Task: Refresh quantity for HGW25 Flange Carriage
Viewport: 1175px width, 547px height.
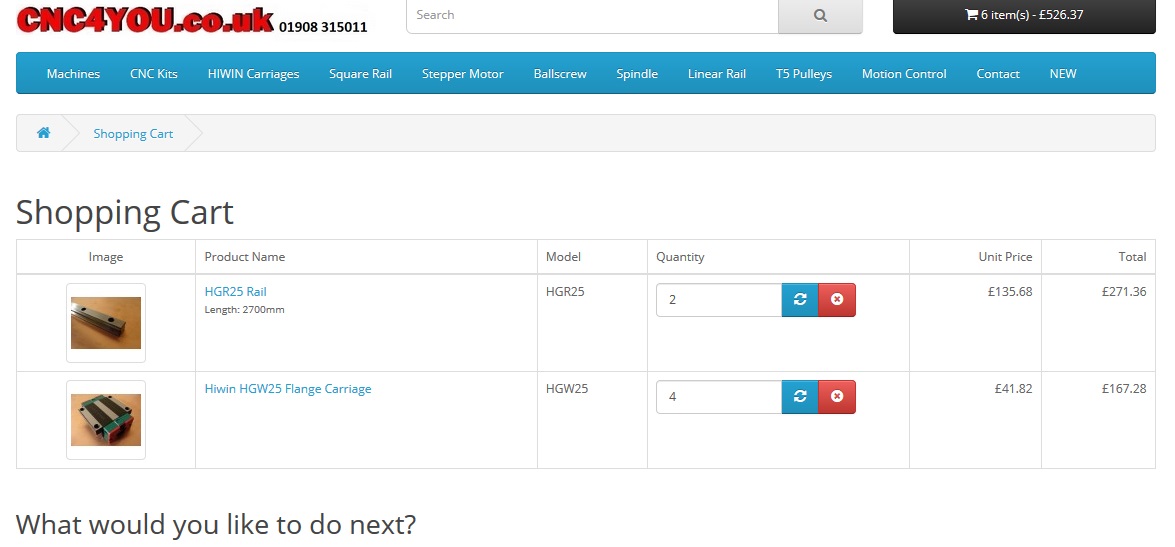Action: coord(800,397)
